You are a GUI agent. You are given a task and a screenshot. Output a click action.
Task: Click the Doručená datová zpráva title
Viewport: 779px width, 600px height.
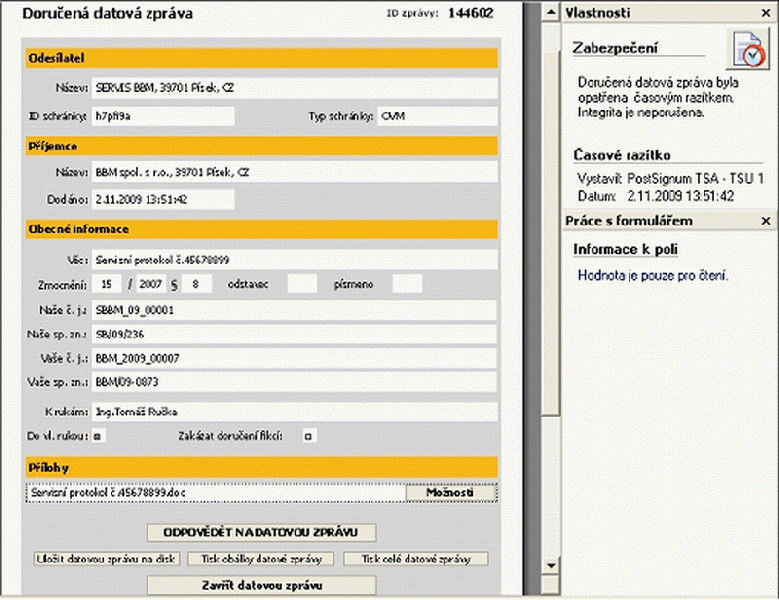point(107,13)
